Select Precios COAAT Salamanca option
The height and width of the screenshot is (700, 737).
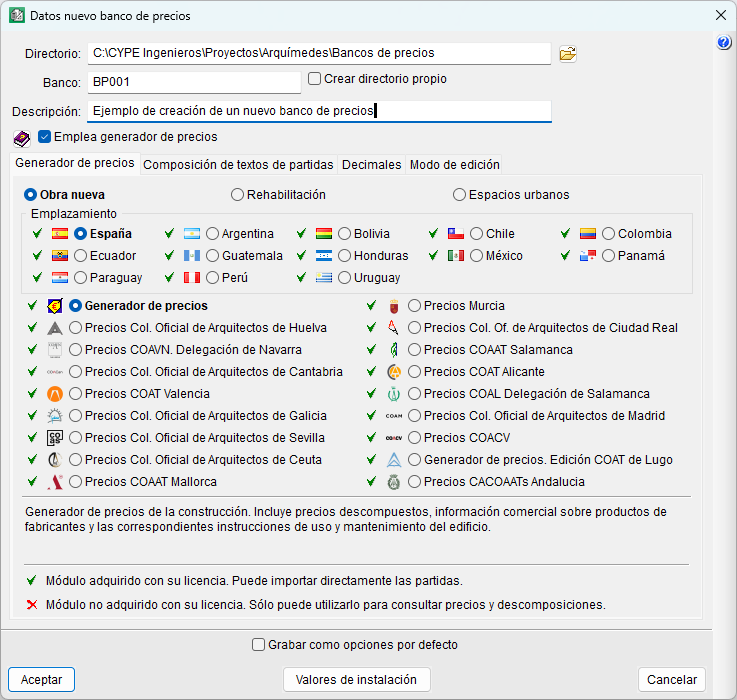pyautogui.click(x=415, y=350)
